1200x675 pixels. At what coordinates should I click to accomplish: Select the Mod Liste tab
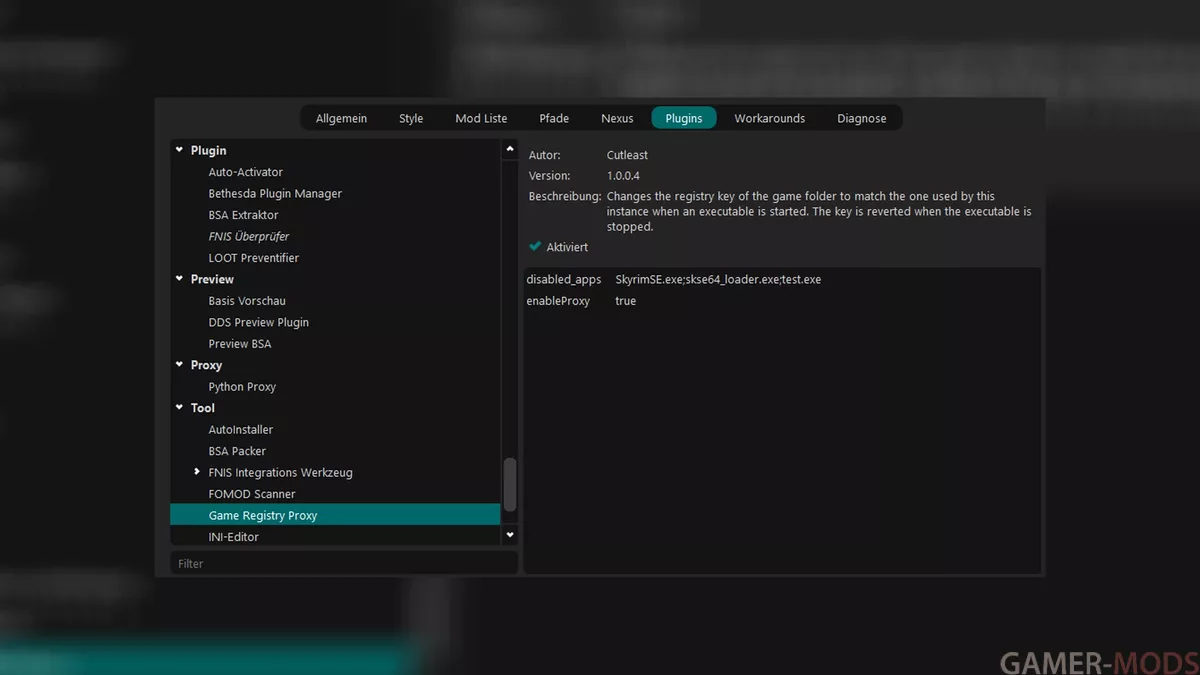pos(481,118)
